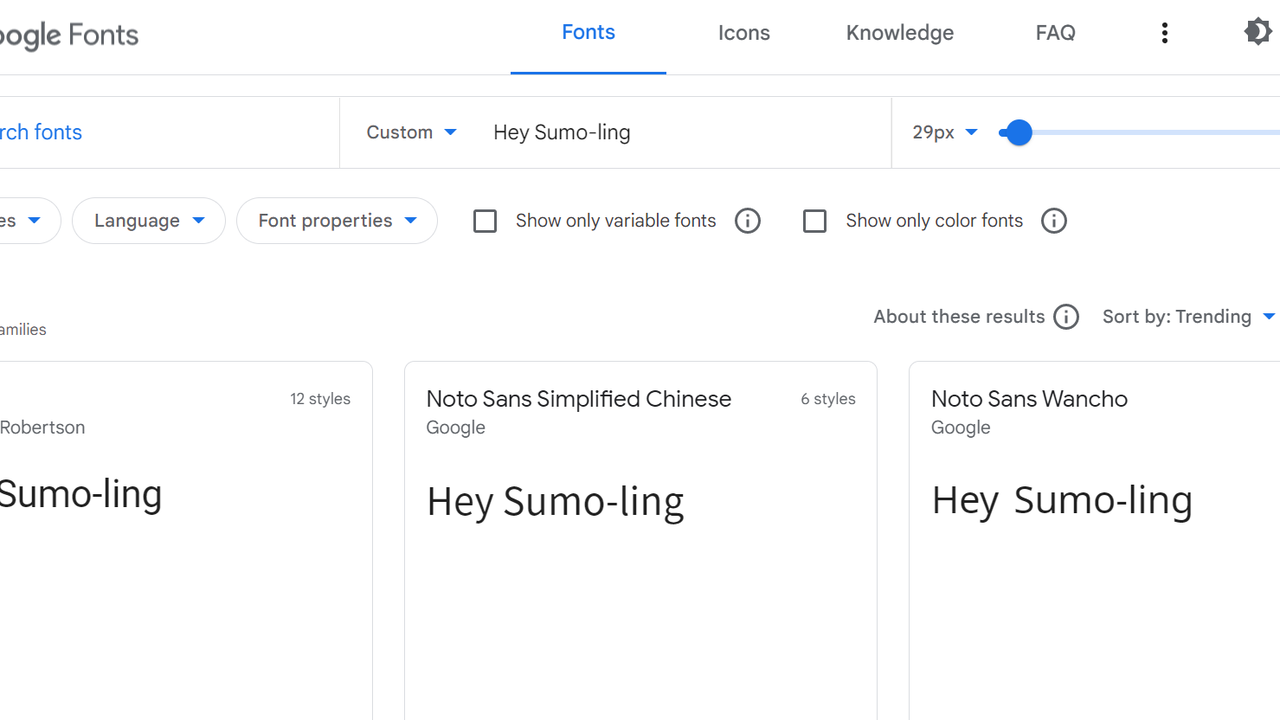Click the 12 styles label
This screenshot has height=720, width=1280.
point(320,399)
